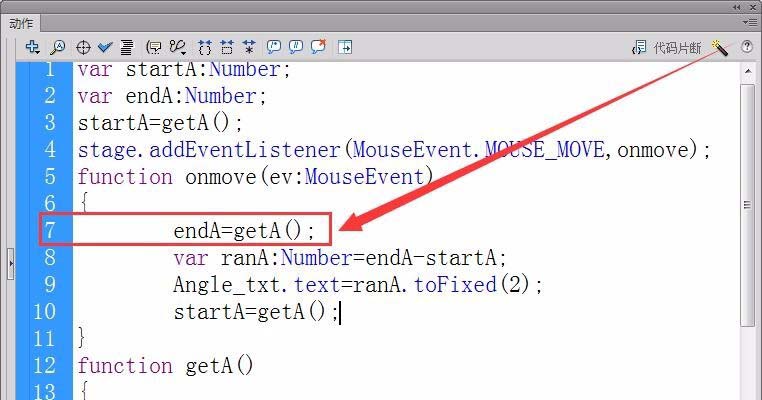Click the Remove comment icon
The height and width of the screenshot is (400, 762).
click(x=318, y=47)
